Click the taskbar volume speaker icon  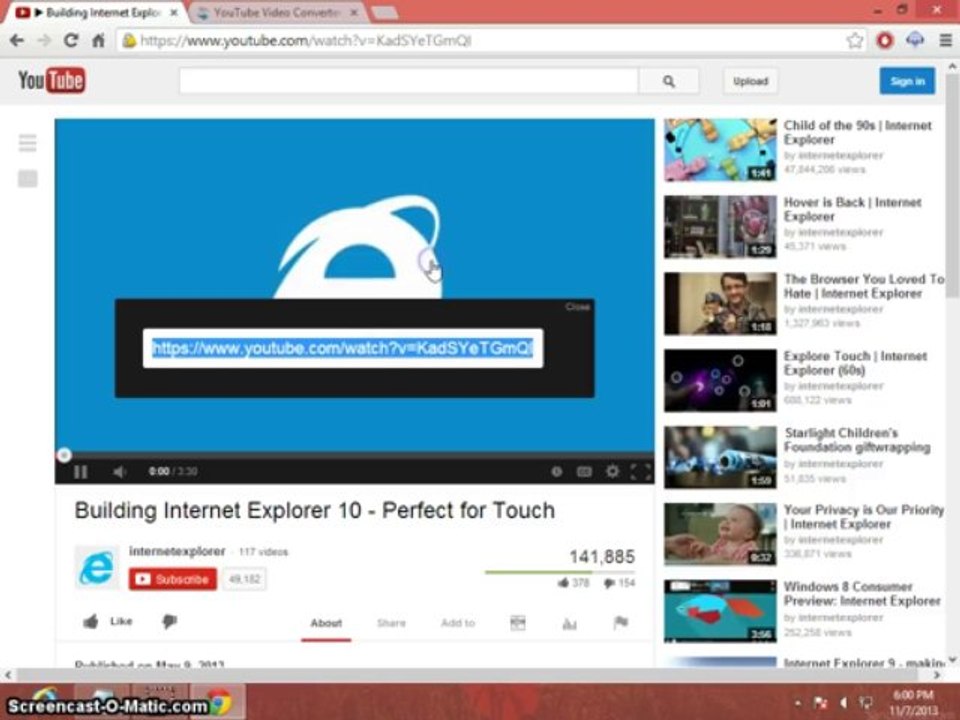(844, 703)
